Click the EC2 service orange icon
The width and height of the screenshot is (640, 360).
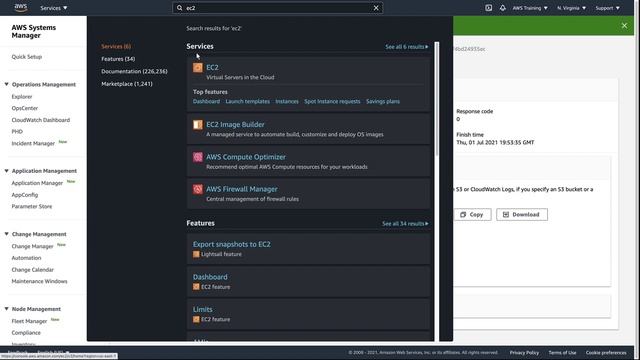pyautogui.click(x=198, y=67)
